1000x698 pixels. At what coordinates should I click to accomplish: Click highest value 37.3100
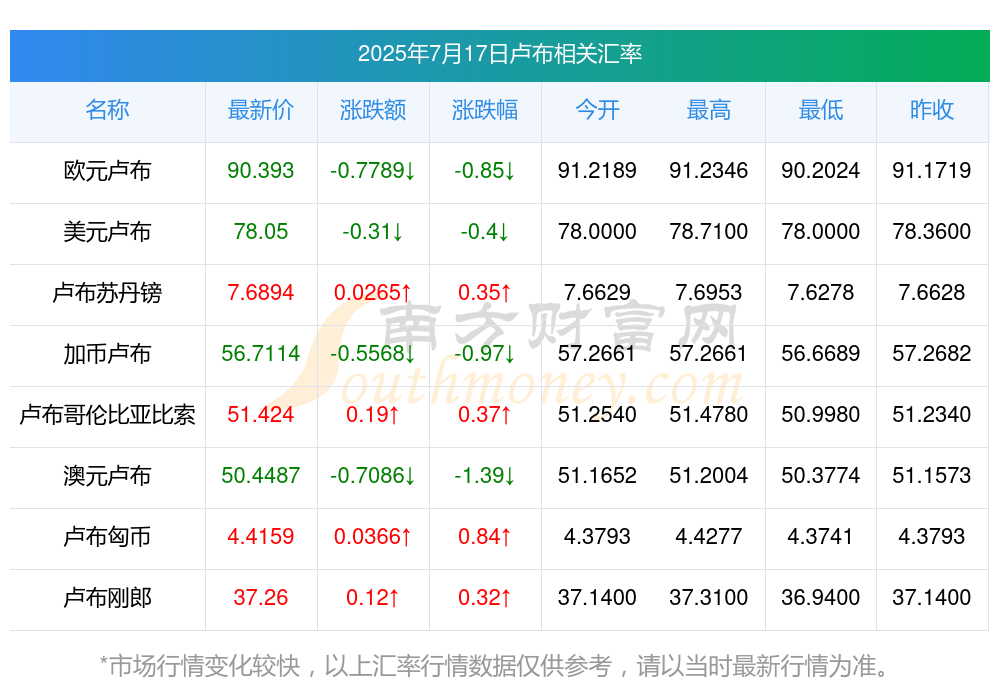tap(709, 597)
